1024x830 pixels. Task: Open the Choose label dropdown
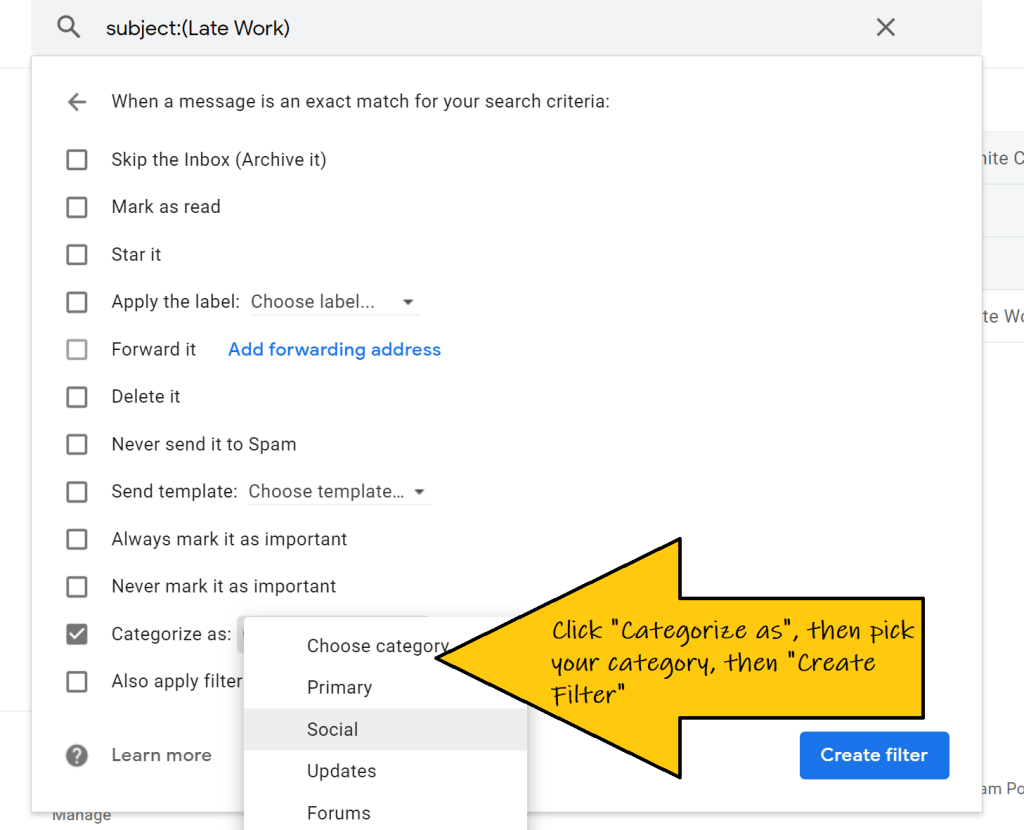333,302
